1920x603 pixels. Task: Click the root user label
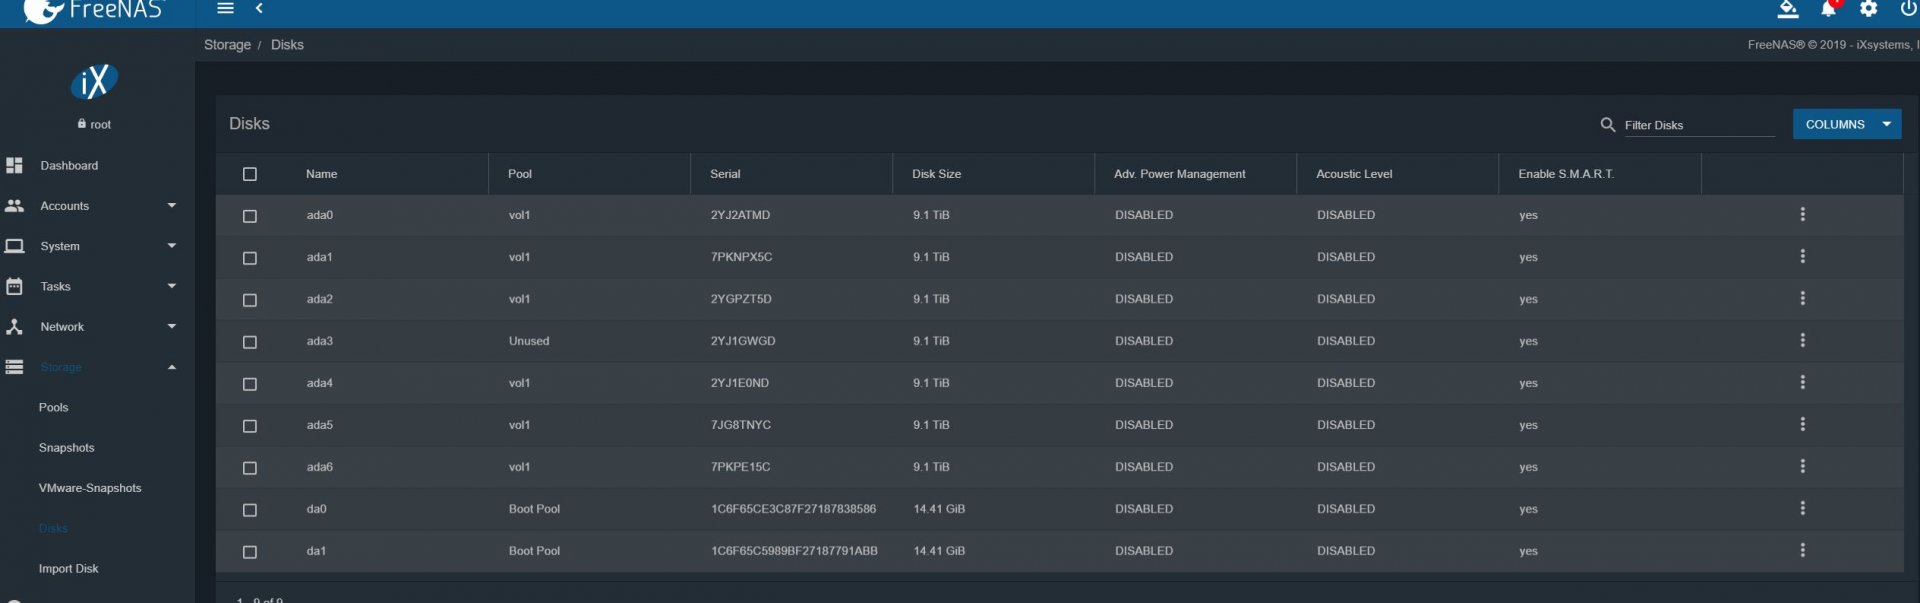[100, 125]
